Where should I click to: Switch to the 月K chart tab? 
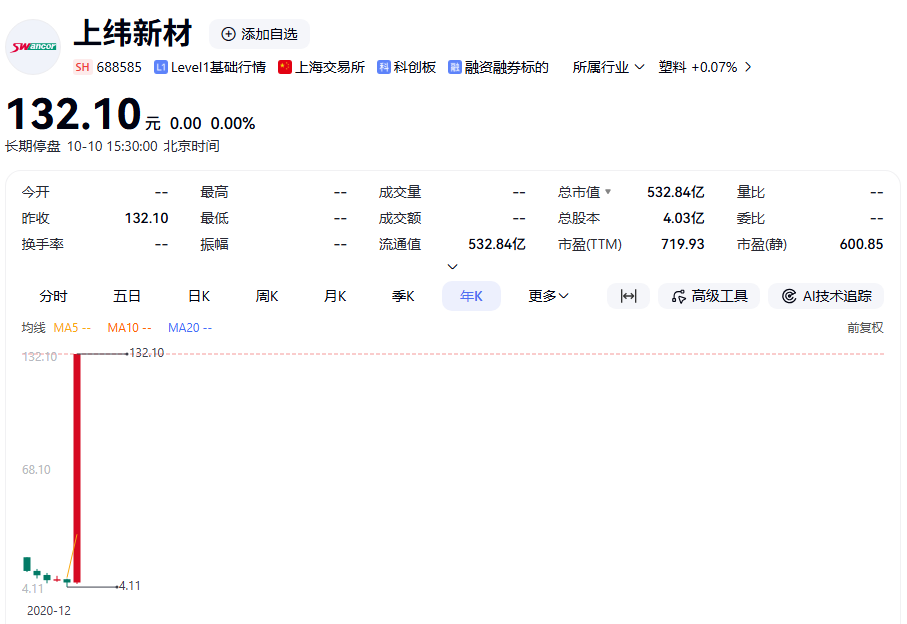pyautogui.click(x=334, y=296)
